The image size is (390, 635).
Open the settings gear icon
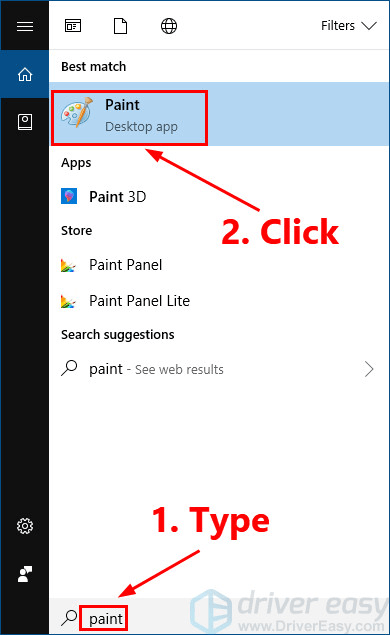coord(25,526)
